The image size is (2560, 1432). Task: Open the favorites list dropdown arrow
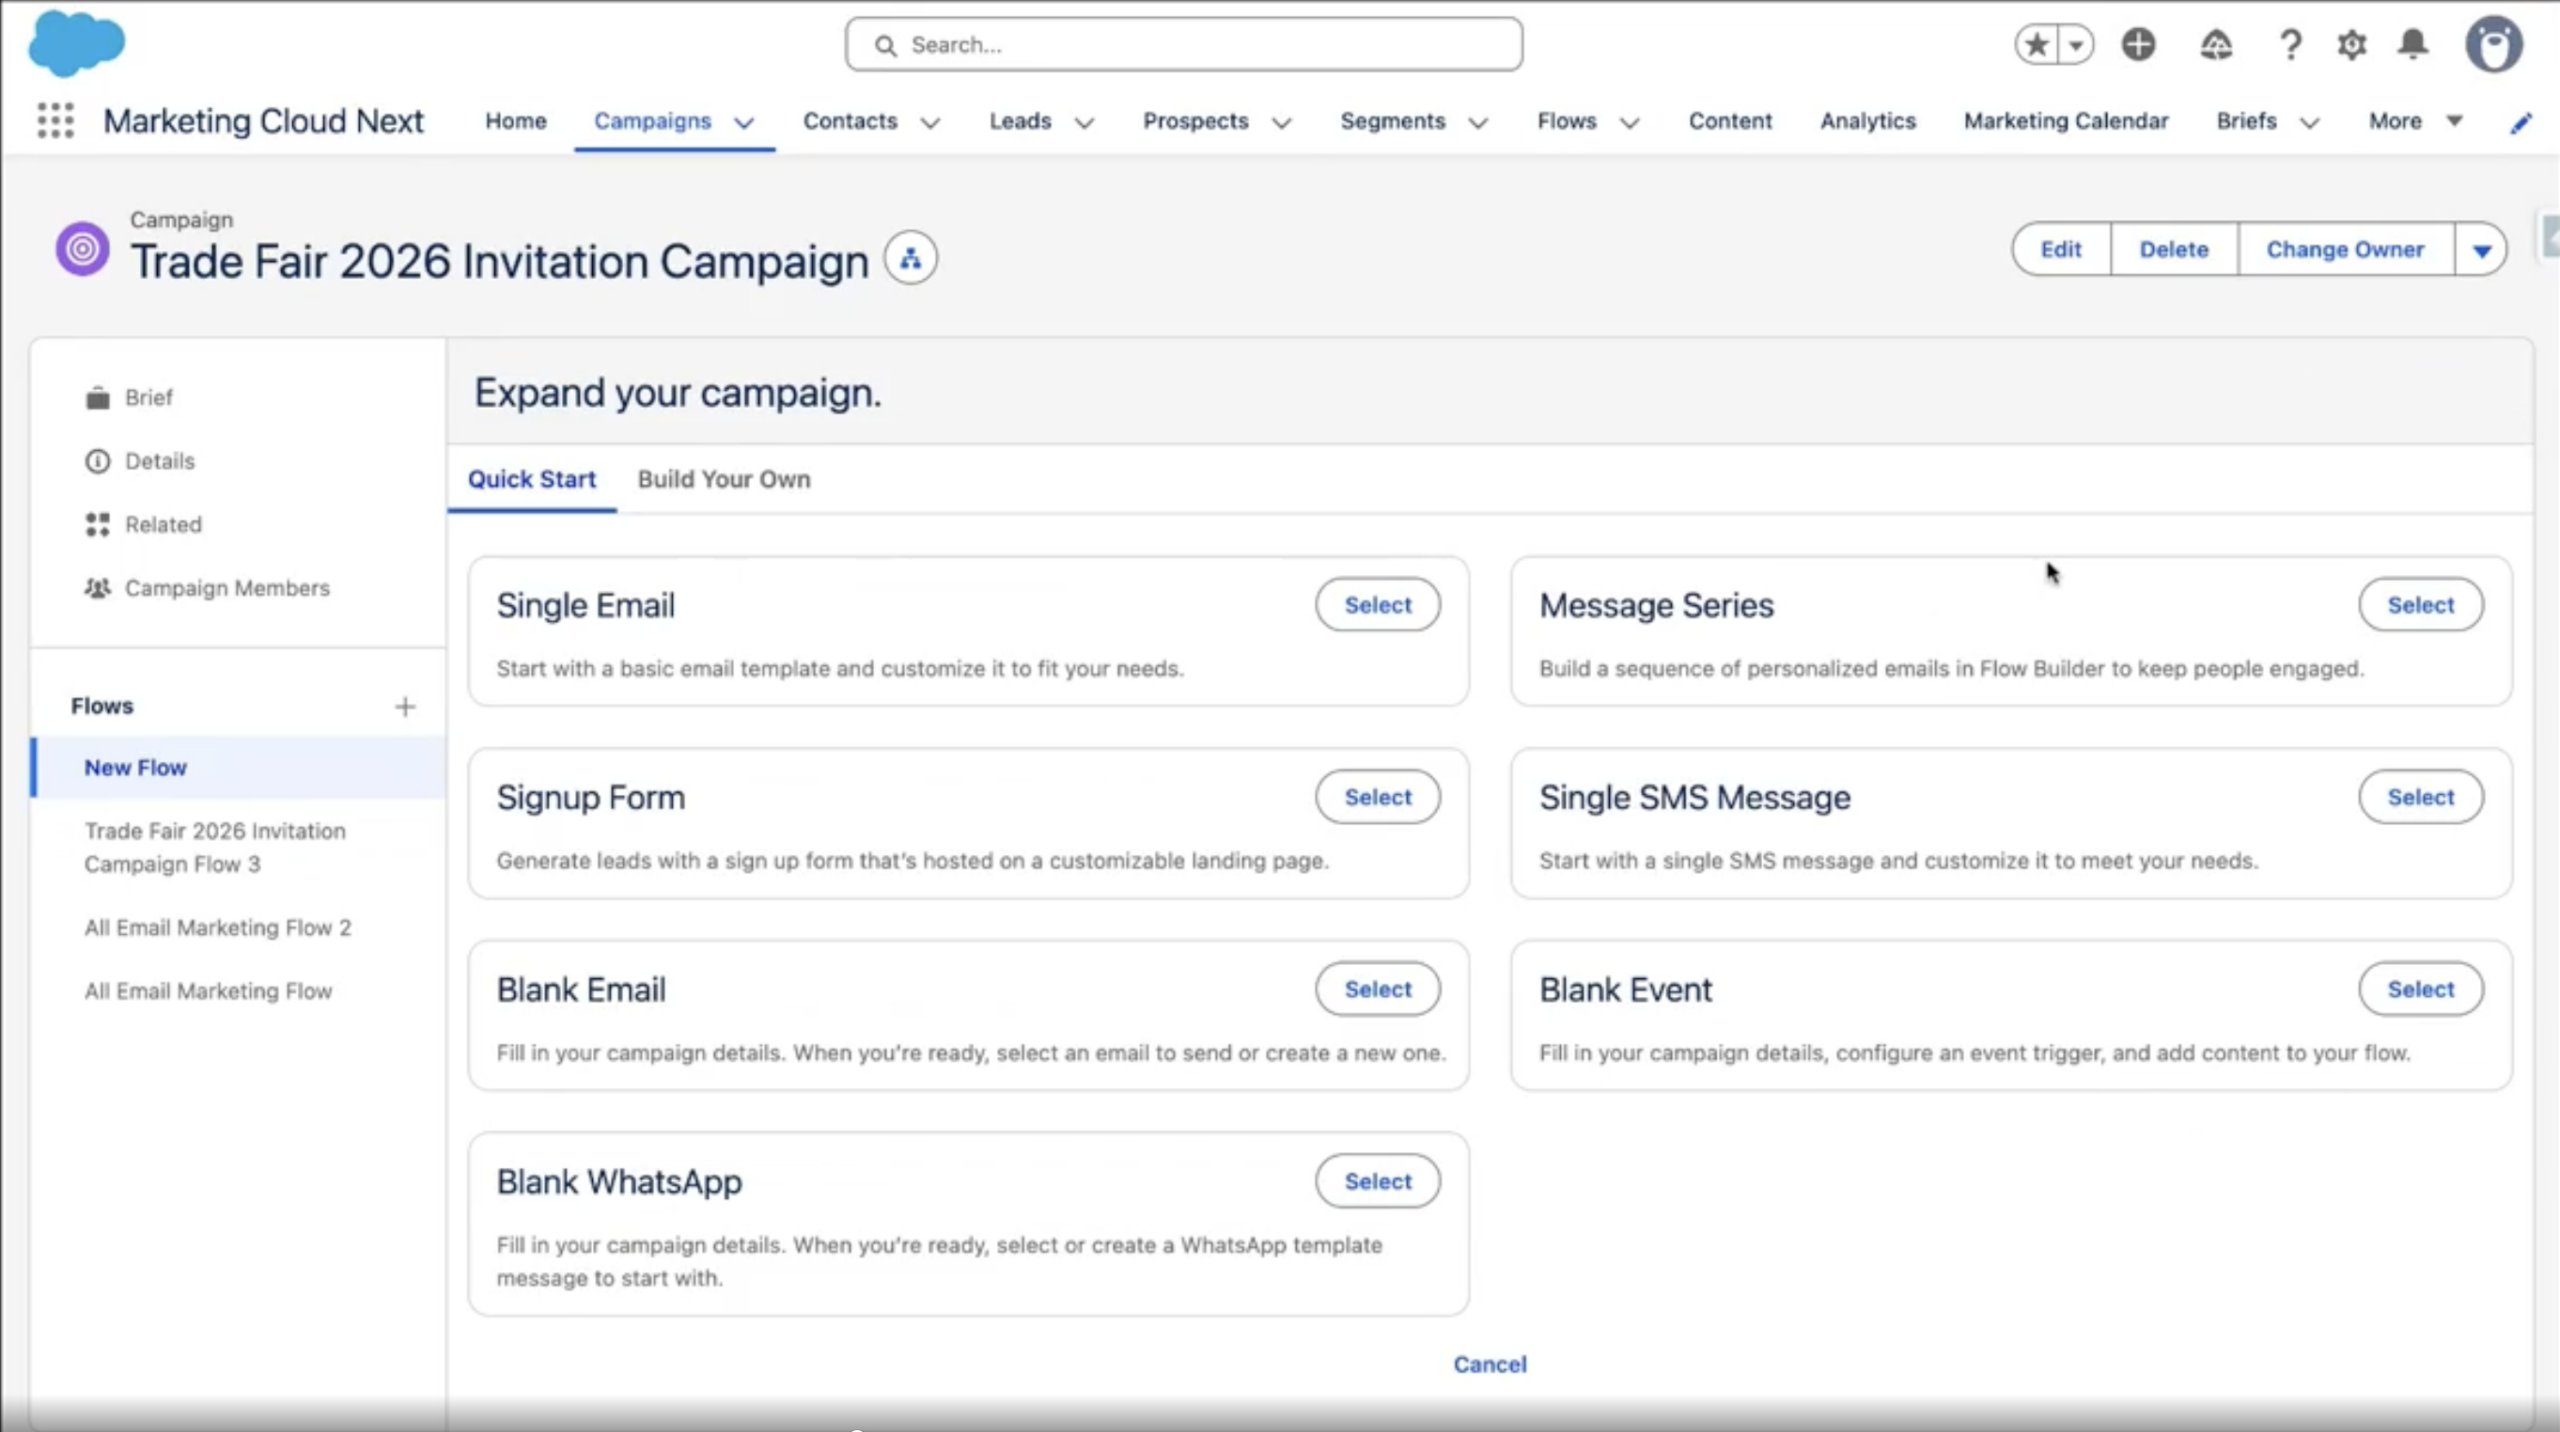pyautogui.click(x=2076, y=45)
